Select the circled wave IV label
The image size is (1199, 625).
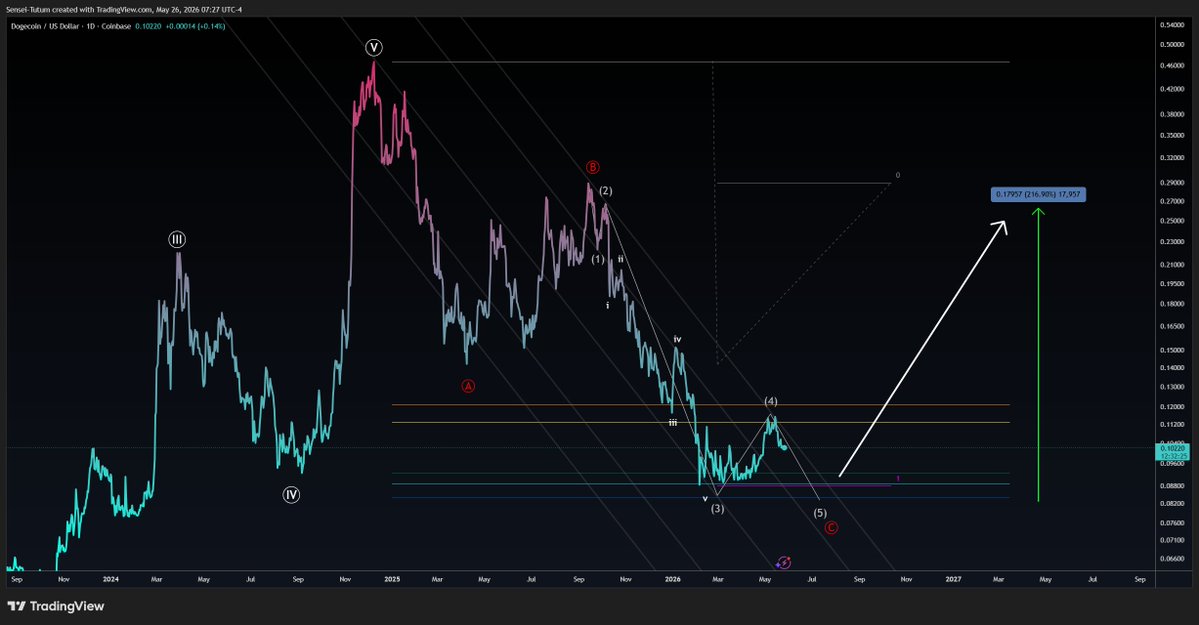[x=291, y=495]
